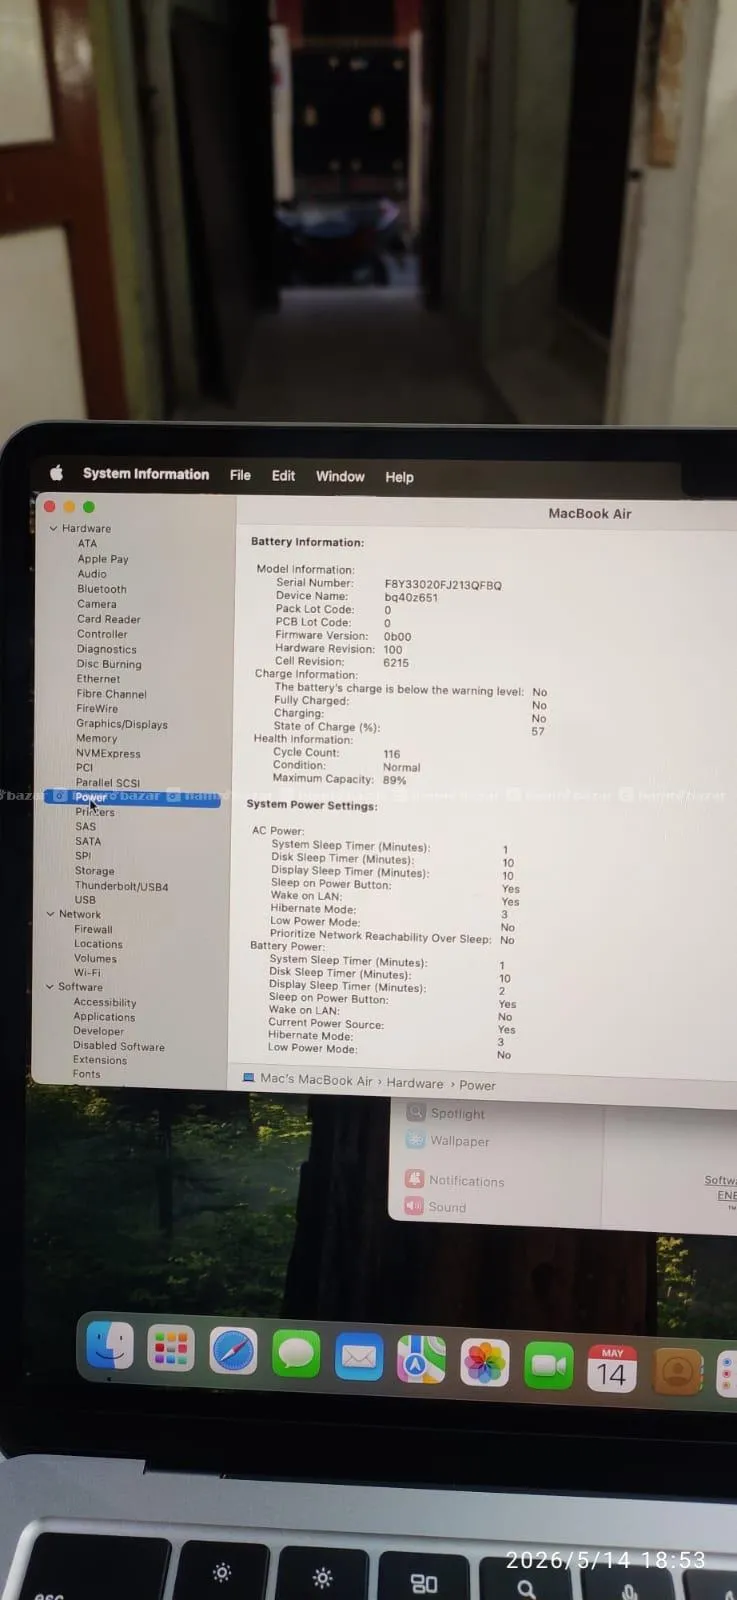The height and width of the screenshot is (1600, 737).
Task: Select Developer under Software
Action: (x=98, y=1031)
